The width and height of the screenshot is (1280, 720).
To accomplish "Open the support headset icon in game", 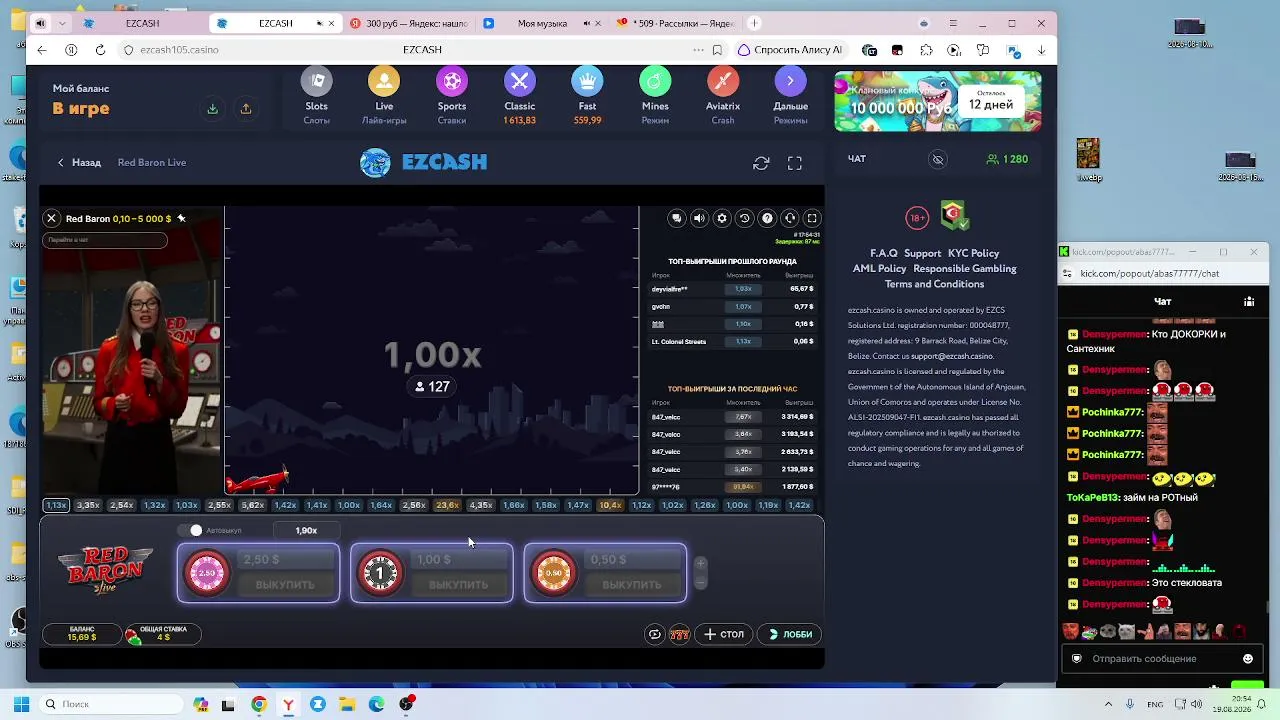I will [x=790, y=218].
